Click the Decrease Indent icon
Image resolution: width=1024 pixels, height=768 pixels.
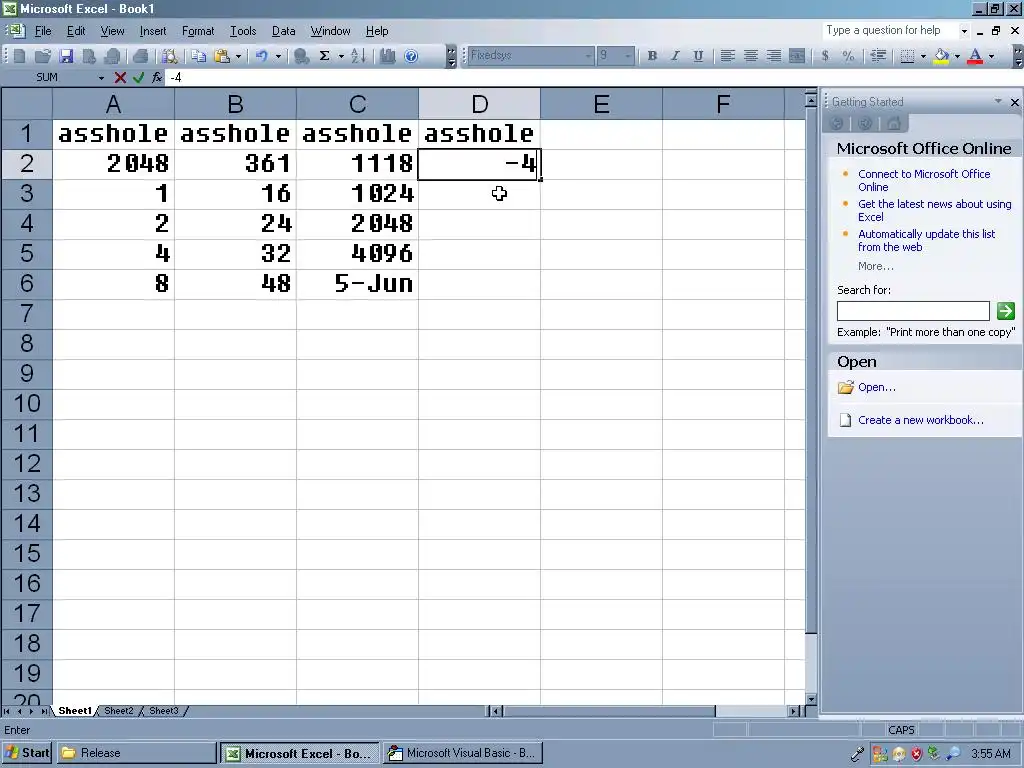point(878,56)
